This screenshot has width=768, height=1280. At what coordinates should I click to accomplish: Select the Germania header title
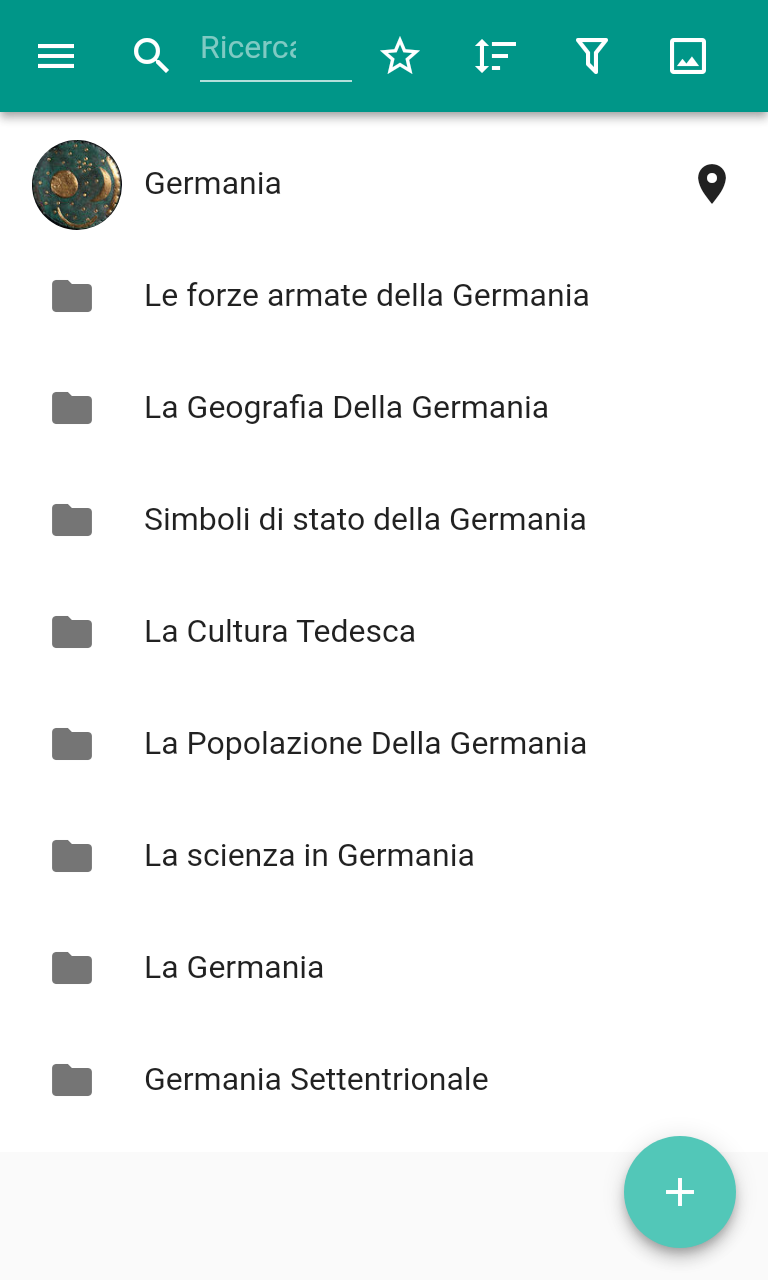tap(213, 184)
